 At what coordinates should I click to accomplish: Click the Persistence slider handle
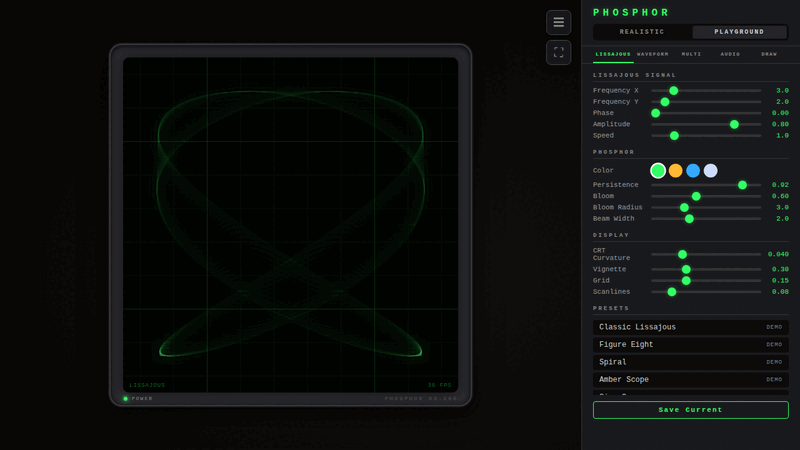[x=742, y=185]
